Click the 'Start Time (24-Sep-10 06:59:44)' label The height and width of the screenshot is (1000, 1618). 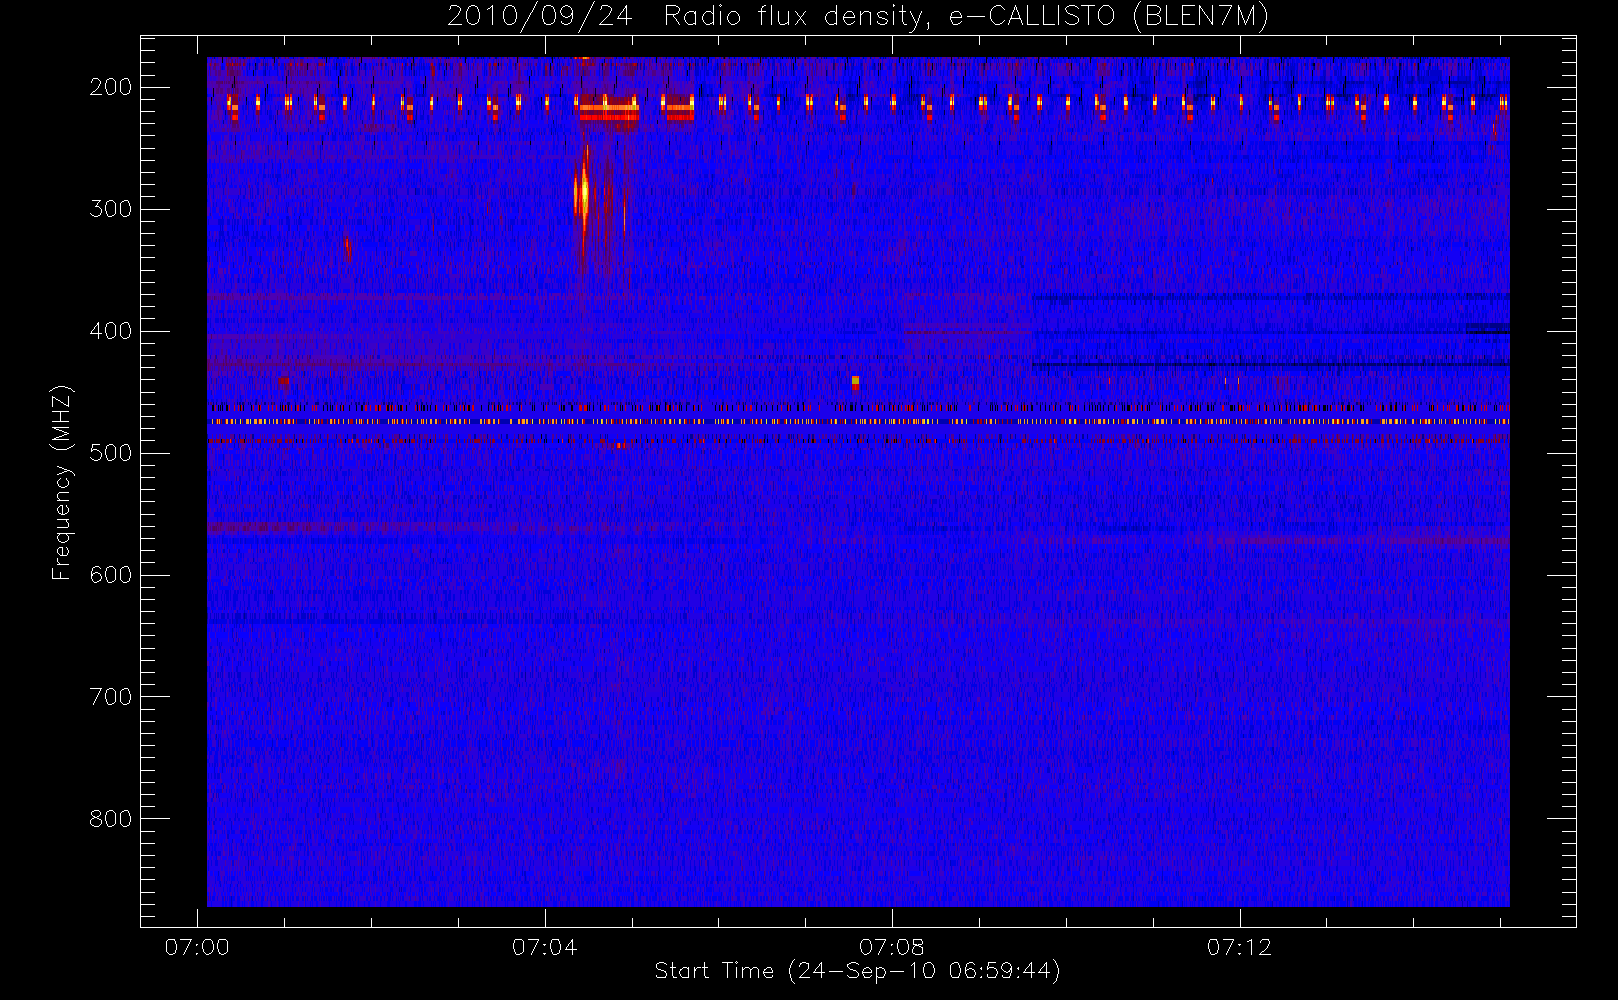coord(857,971)
